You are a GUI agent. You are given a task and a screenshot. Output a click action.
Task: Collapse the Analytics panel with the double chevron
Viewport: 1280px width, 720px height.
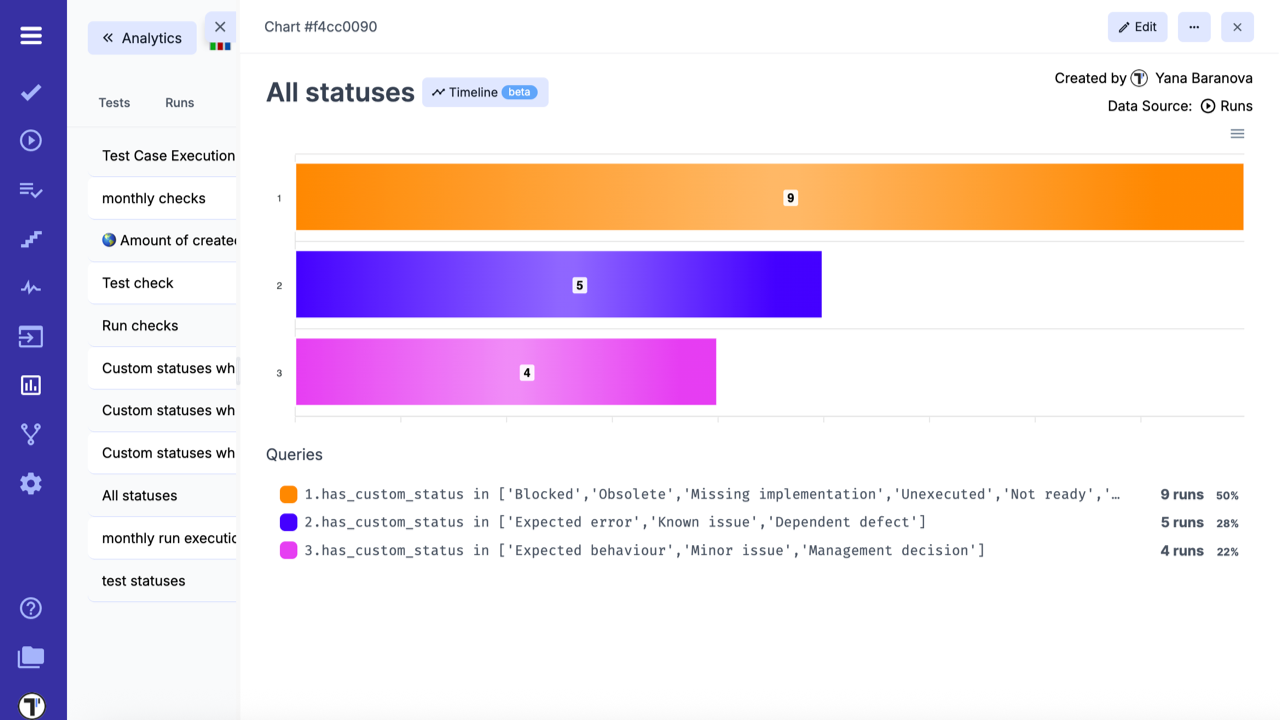coord(107,37)
